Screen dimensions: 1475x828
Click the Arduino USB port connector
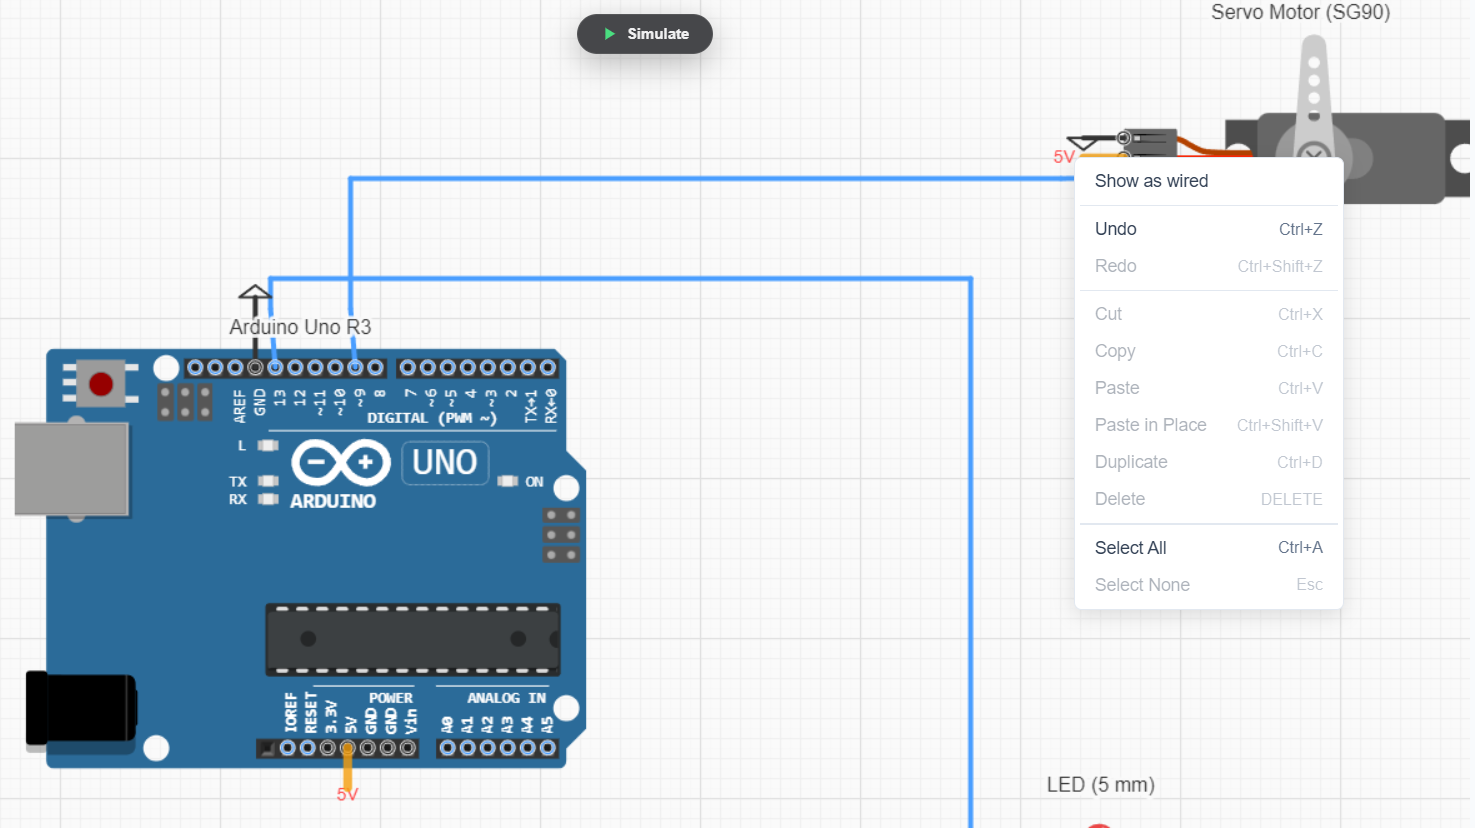click(x=72, y=468)
